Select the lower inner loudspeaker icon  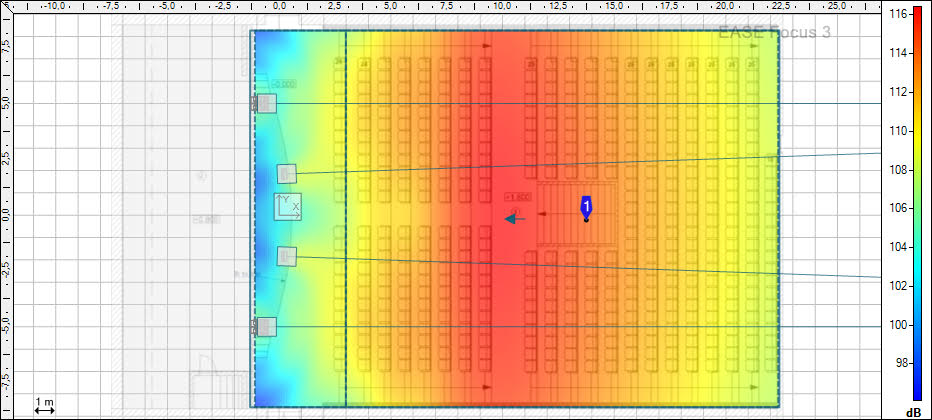287,257
